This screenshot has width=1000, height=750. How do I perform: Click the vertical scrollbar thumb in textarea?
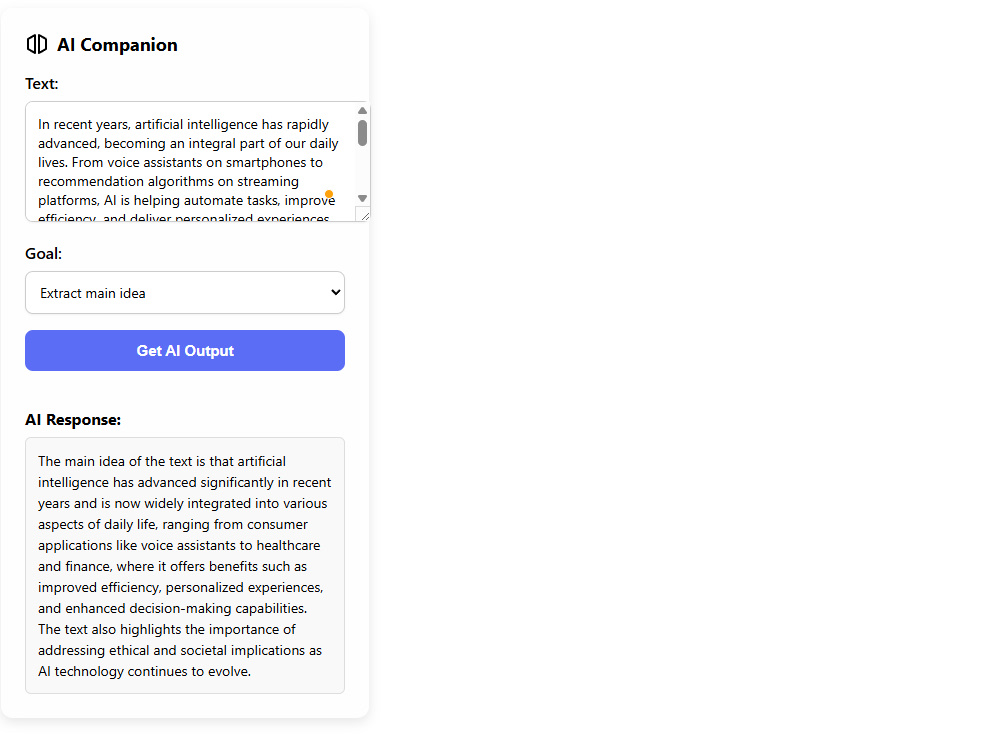[362, 133]
